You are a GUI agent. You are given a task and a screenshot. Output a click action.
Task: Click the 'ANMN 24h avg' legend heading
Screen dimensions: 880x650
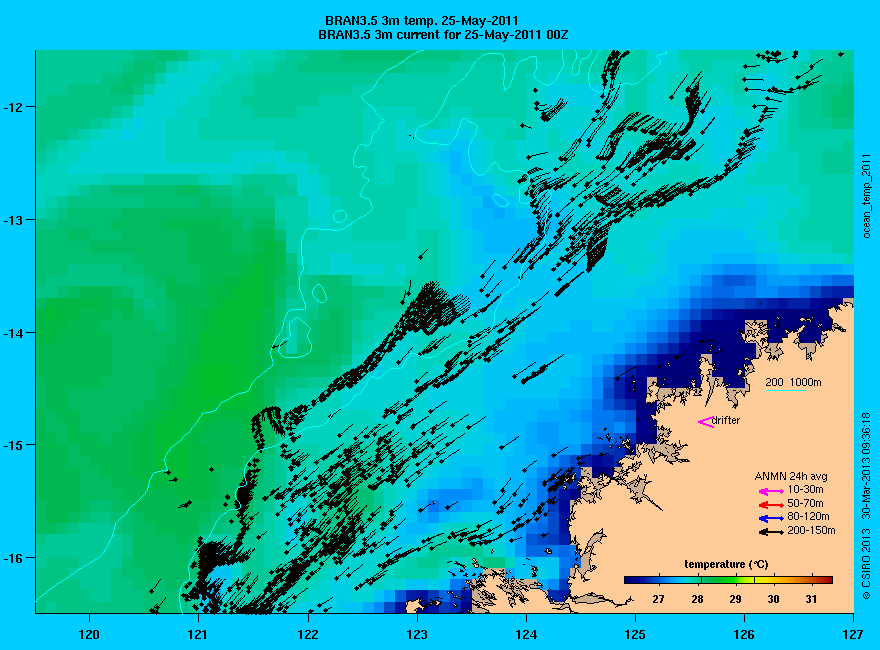coord(791,477)
